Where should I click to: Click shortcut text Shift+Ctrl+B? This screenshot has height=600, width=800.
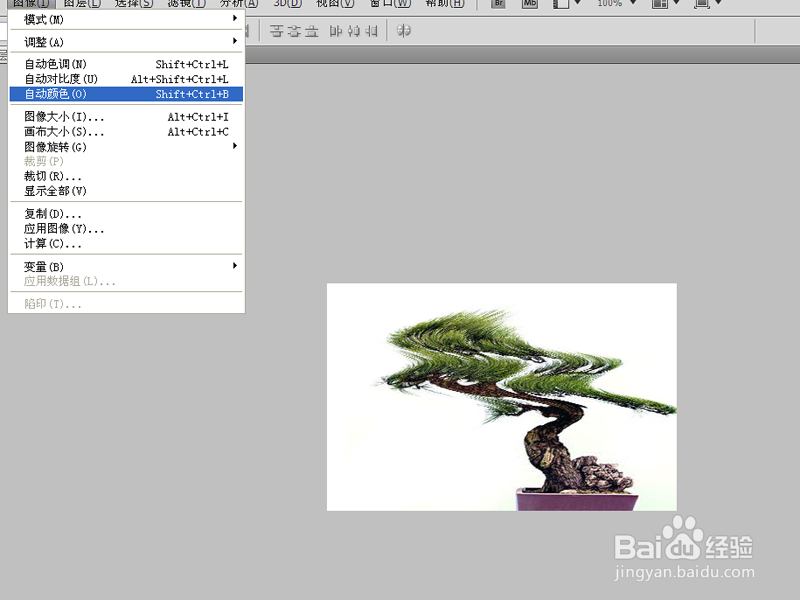192,94
